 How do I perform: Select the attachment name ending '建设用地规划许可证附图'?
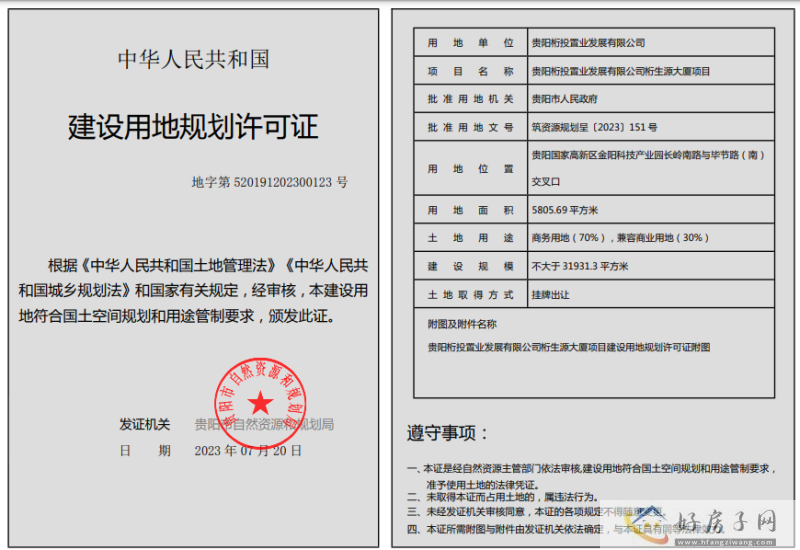coord(569,347)
